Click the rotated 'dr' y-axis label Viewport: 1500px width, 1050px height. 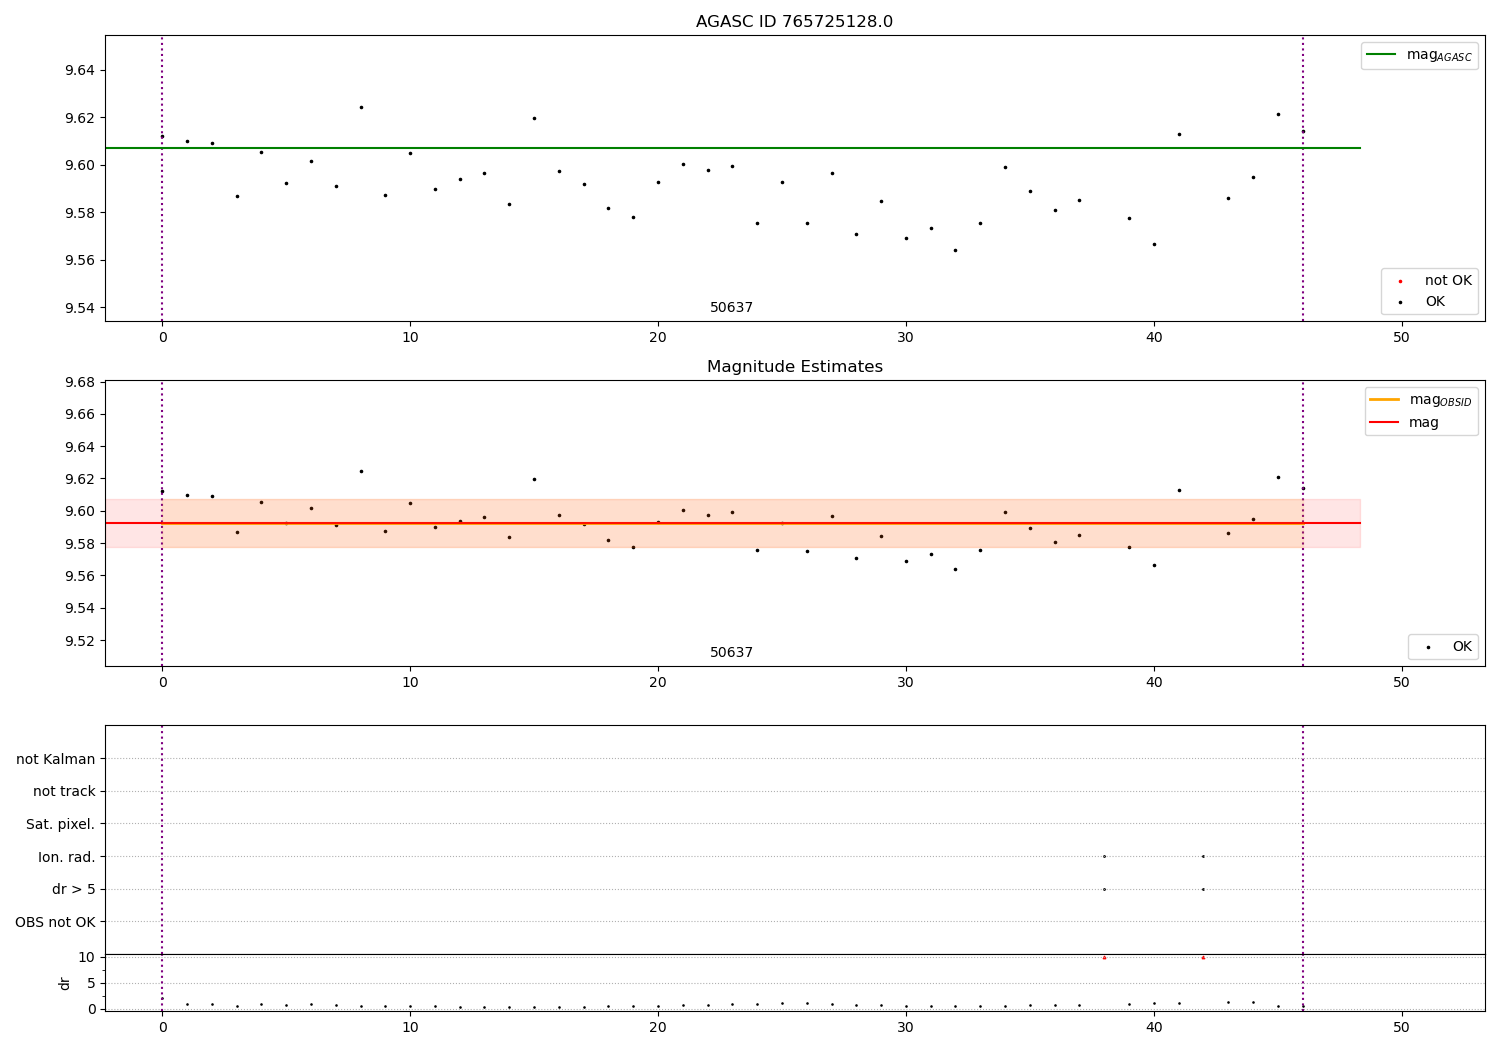click(65, 983)
